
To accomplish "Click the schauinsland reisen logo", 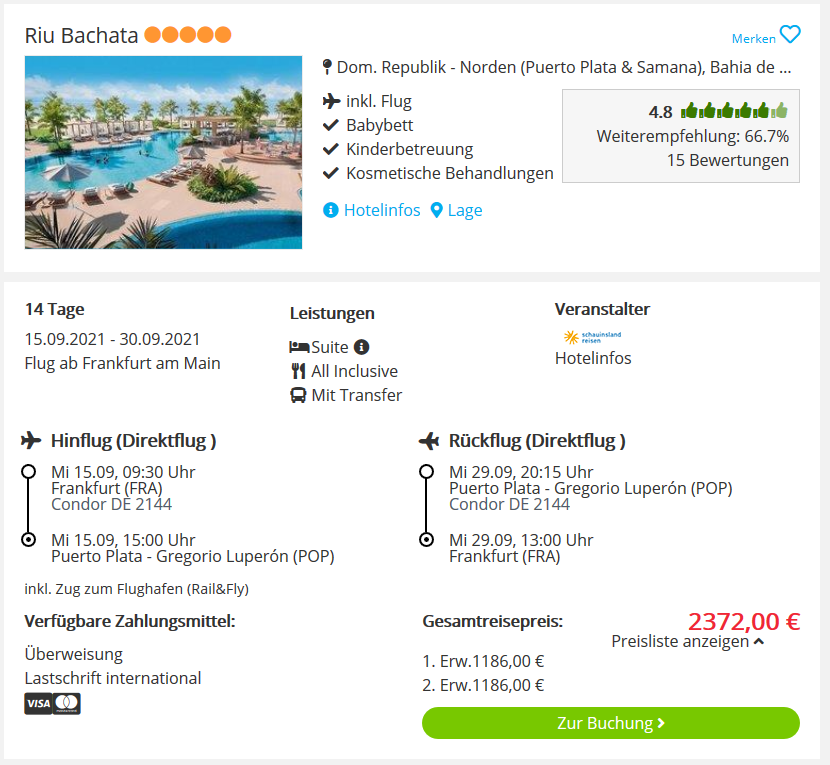I will tap(592, 337).
